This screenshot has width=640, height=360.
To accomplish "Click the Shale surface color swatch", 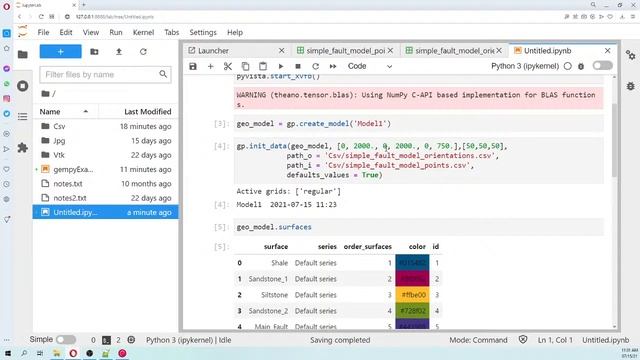I will tap(412, 263).
